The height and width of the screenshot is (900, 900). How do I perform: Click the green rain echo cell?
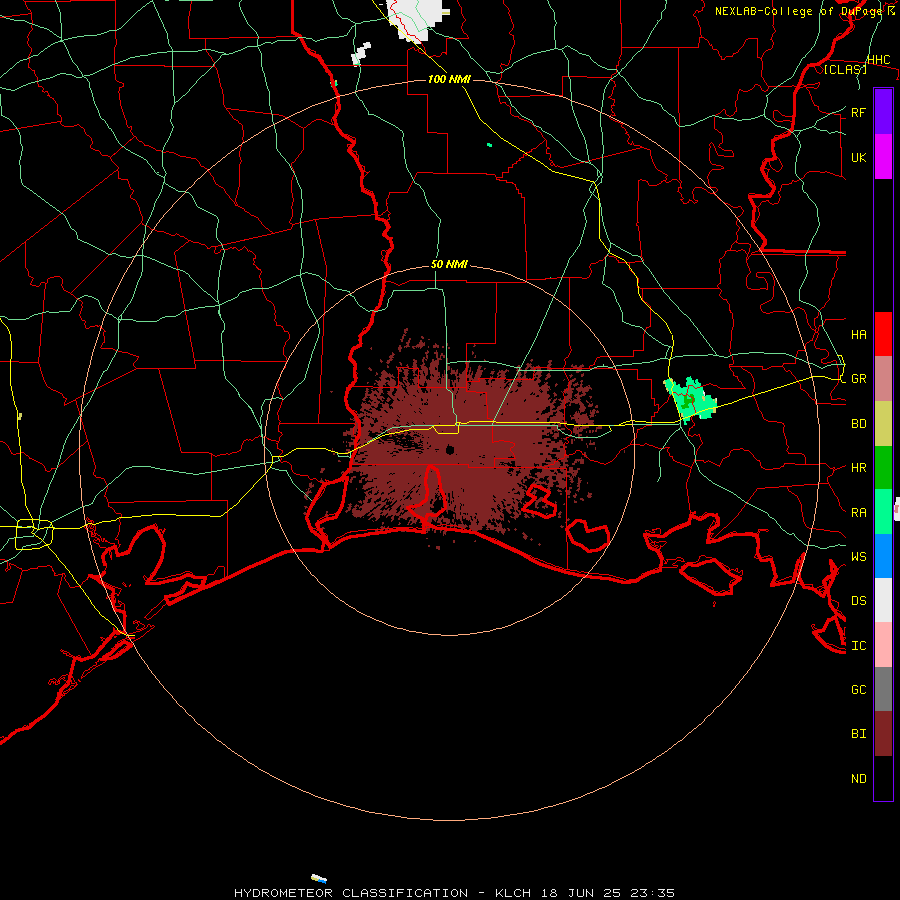click(x=690, y=399)
